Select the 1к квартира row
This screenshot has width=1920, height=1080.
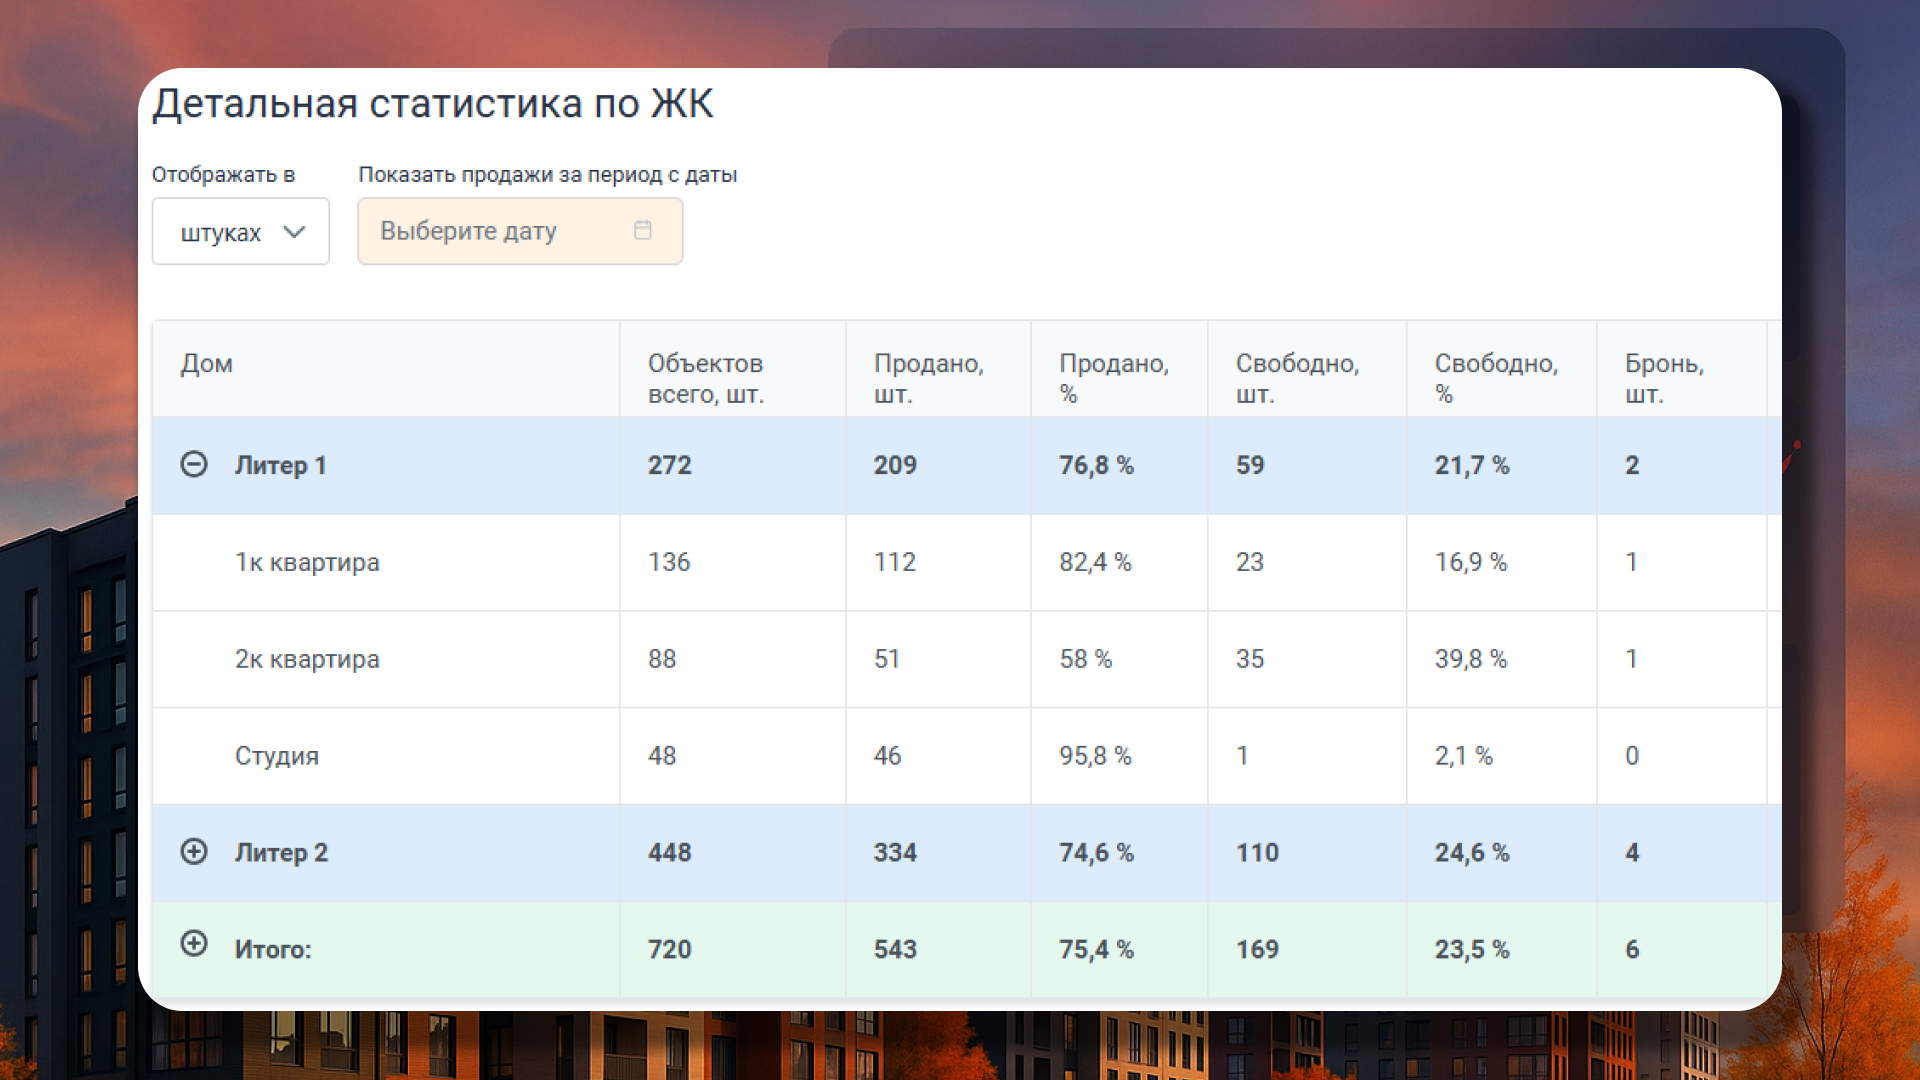[x=307, y=563]
